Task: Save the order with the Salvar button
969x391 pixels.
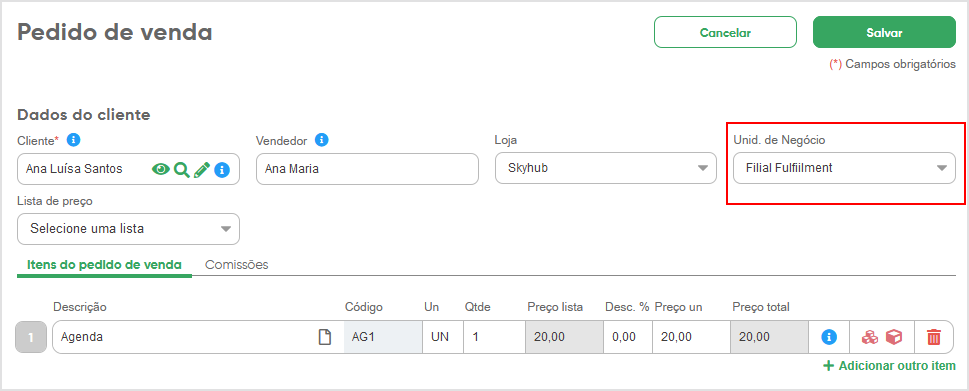Action: [x=884, y=32]
